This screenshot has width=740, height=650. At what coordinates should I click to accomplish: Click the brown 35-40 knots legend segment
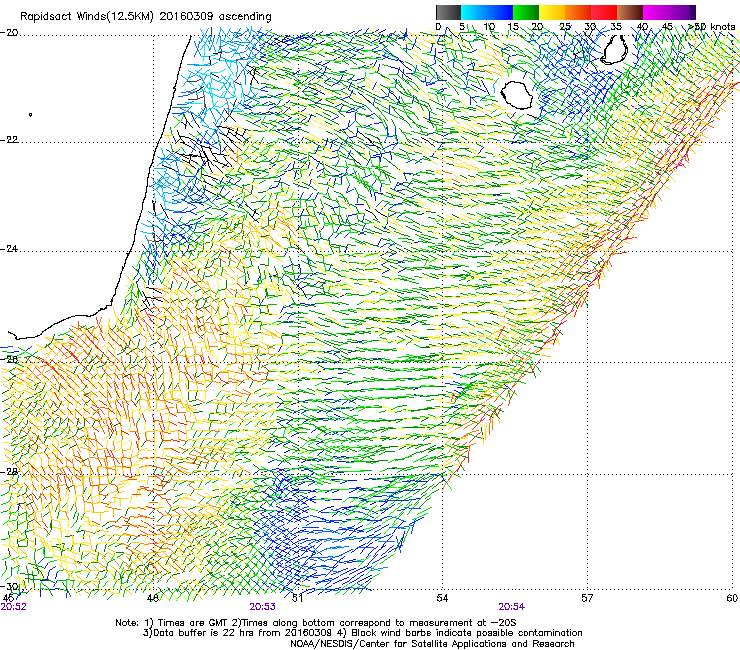(x=630, y=12)
